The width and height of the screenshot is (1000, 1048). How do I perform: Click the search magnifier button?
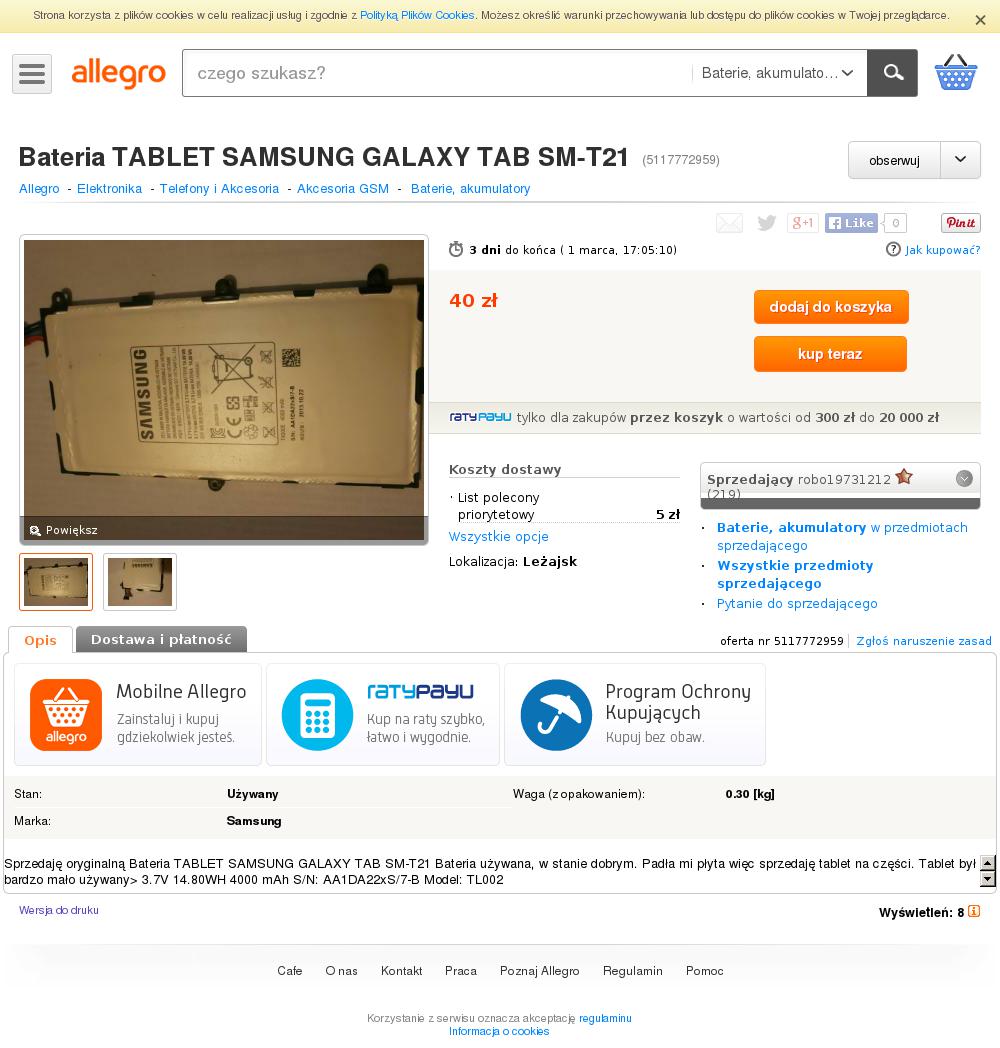click(892, 73)
